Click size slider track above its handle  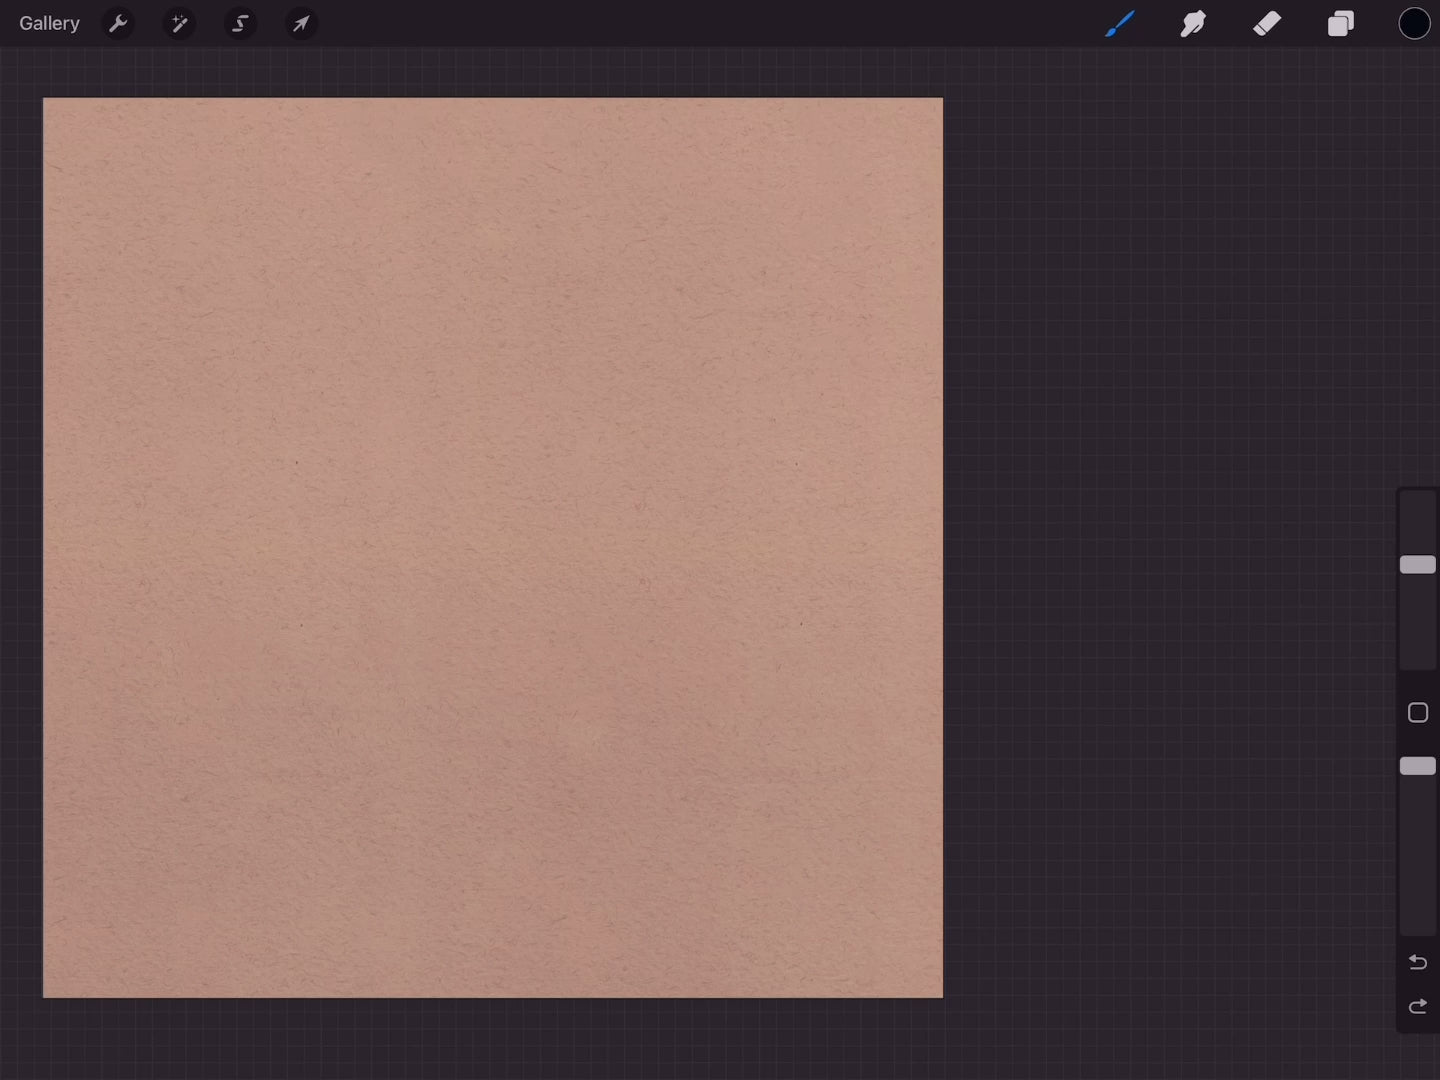point(1417,520)
